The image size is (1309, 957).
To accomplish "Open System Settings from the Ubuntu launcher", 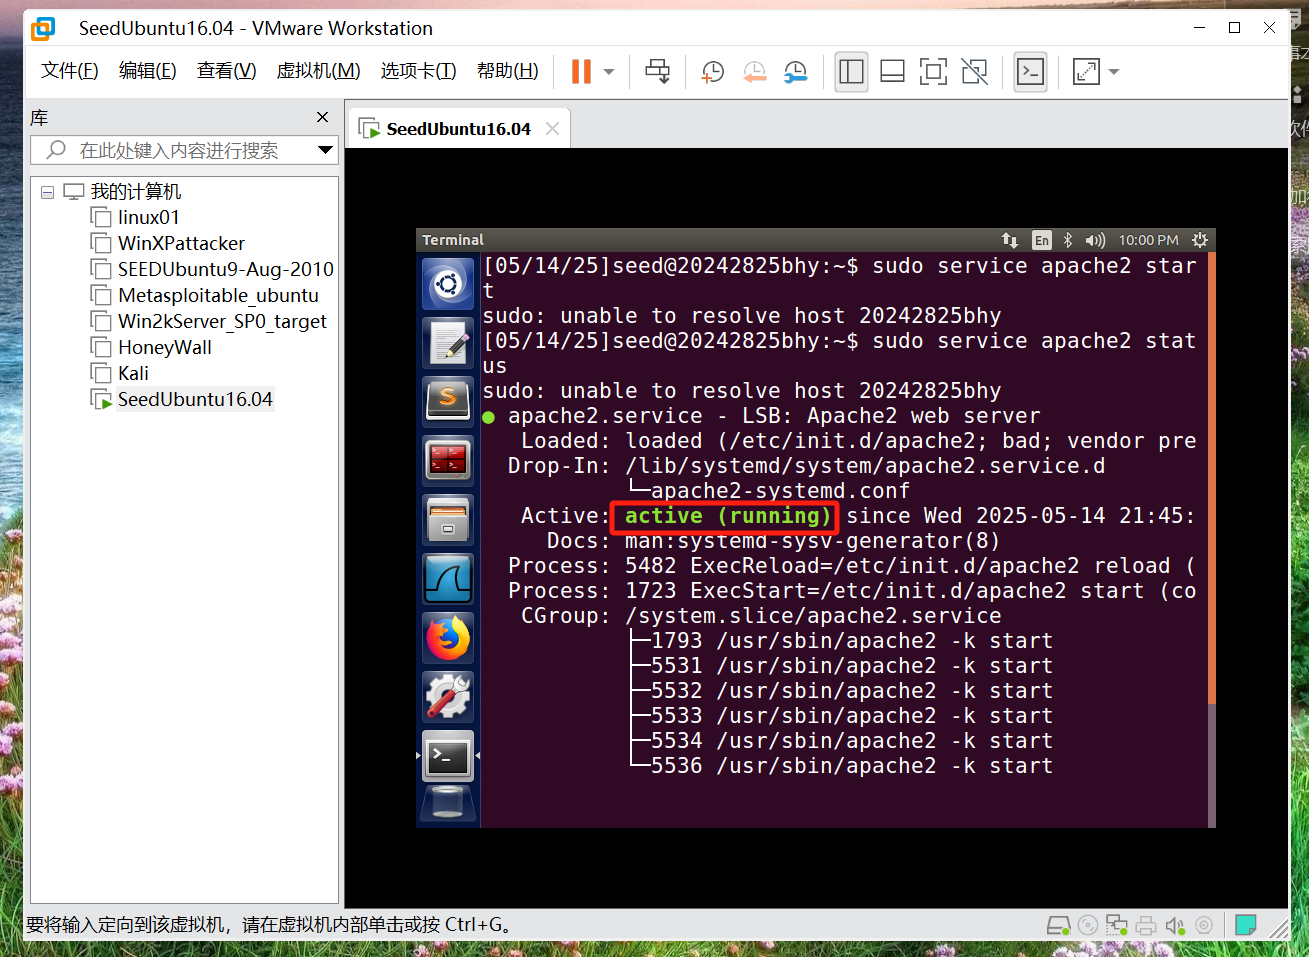I will [x=448, y=697].
